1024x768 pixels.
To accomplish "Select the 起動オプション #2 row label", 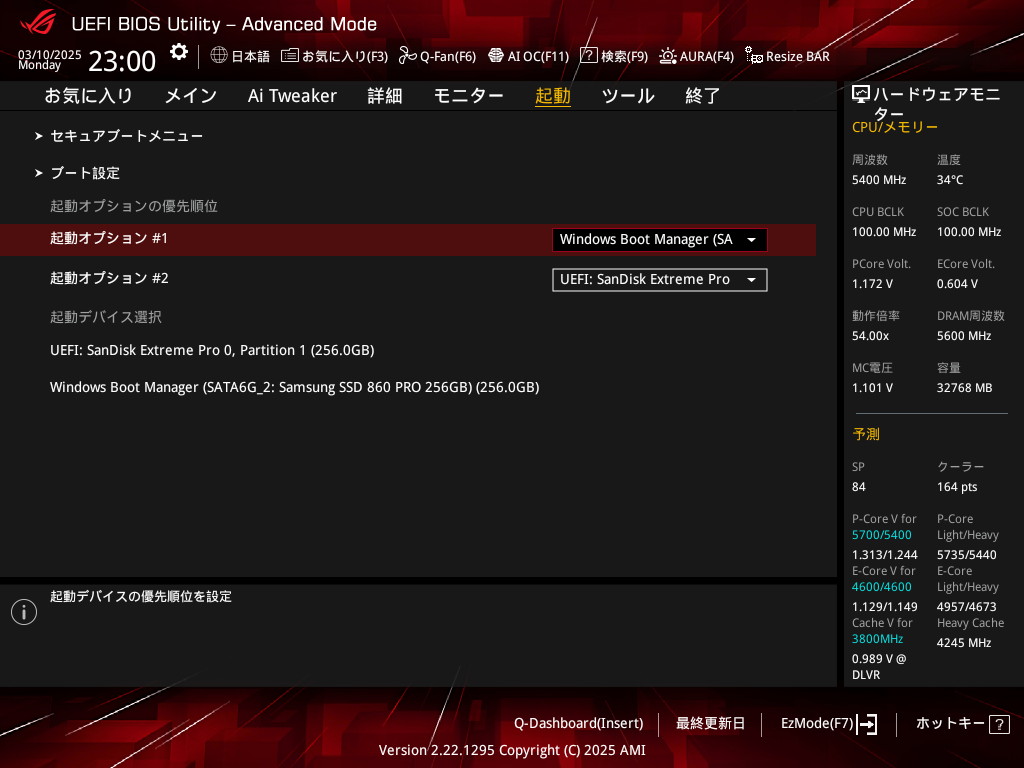I will [x=109, y=278].
